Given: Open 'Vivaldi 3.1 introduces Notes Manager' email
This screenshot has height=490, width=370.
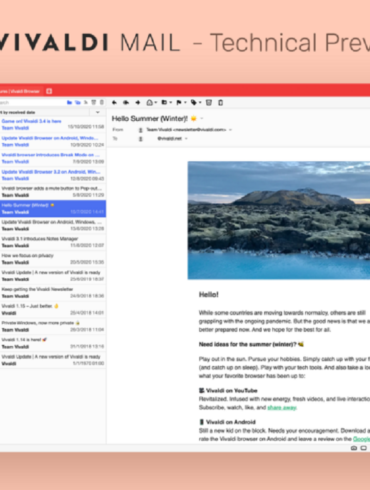Looking at the screenshot, I should point(53,242).
